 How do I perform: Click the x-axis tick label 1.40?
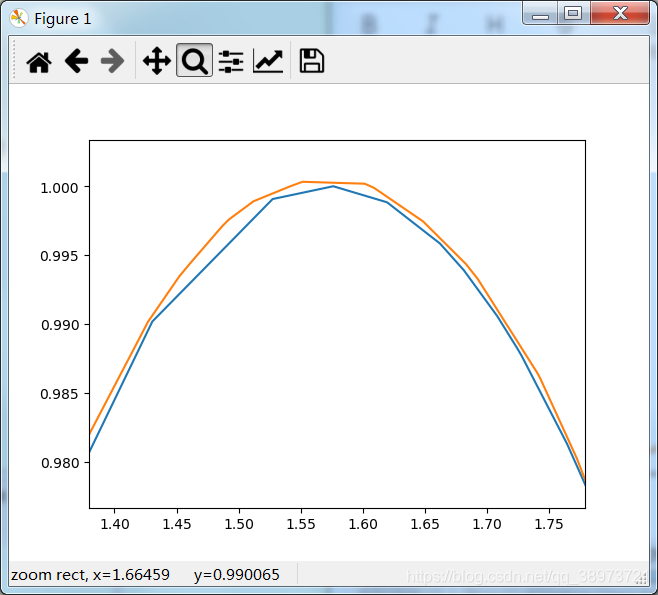click(115, 524)
